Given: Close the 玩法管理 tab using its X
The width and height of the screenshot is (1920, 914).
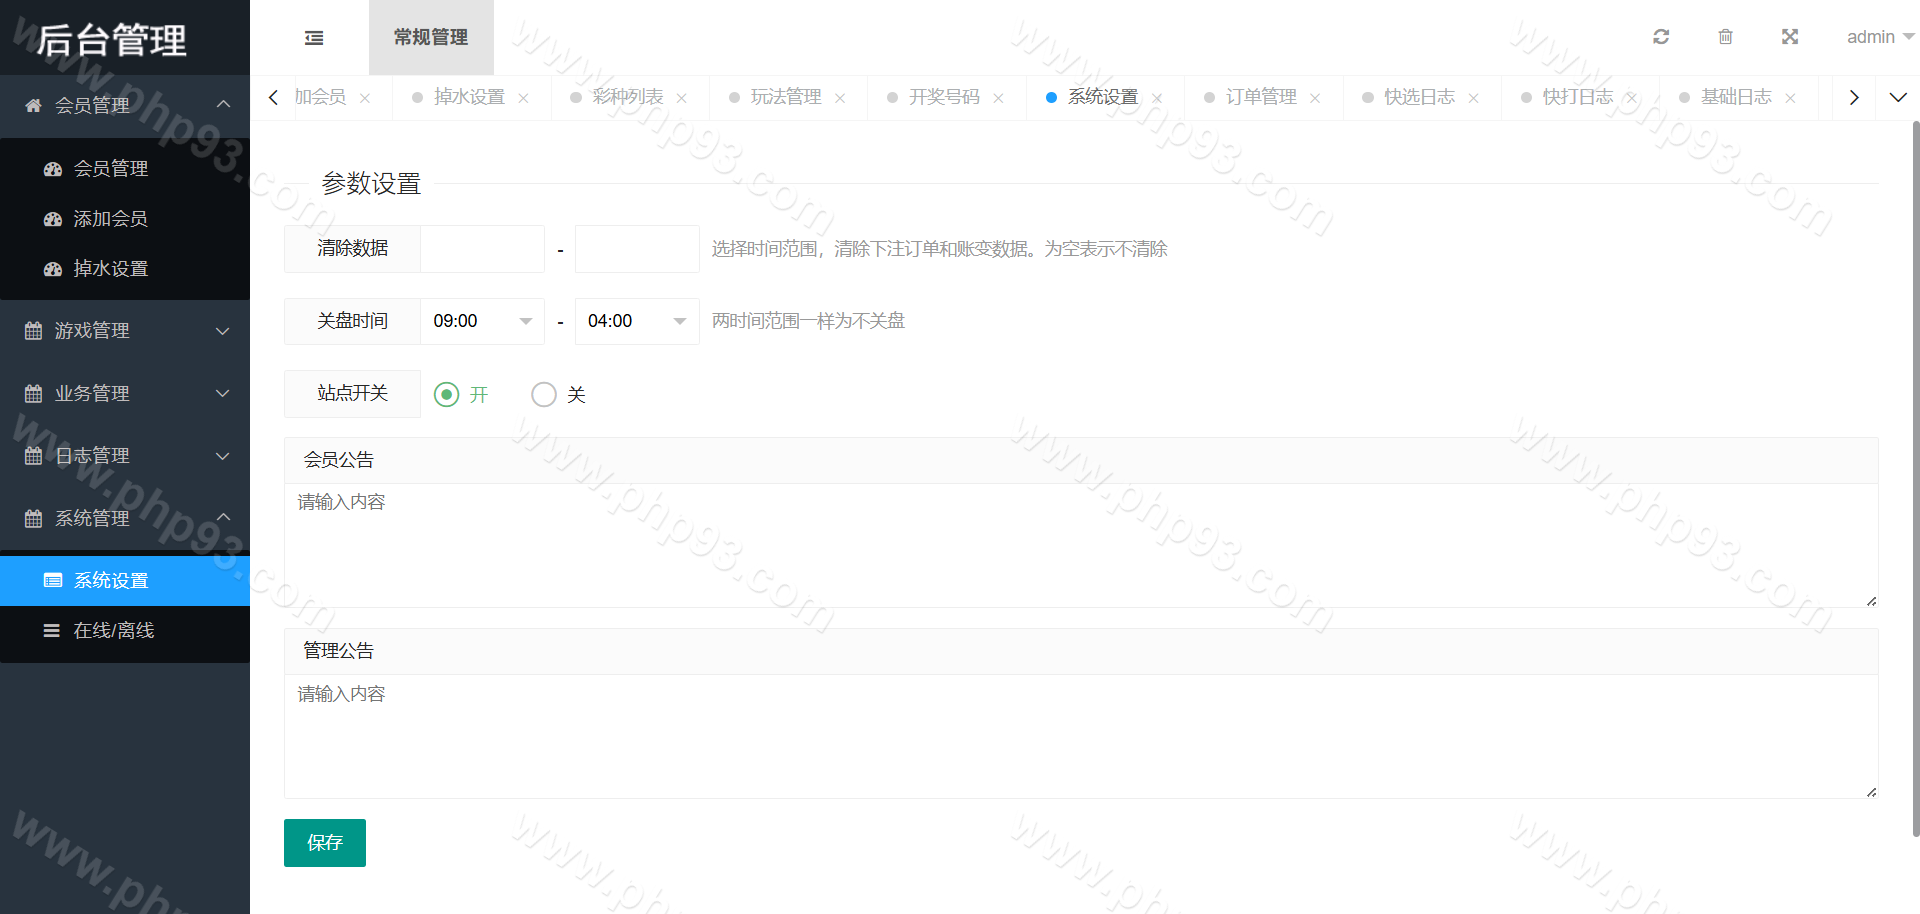Looking at the screenshot, I should 840,98.
